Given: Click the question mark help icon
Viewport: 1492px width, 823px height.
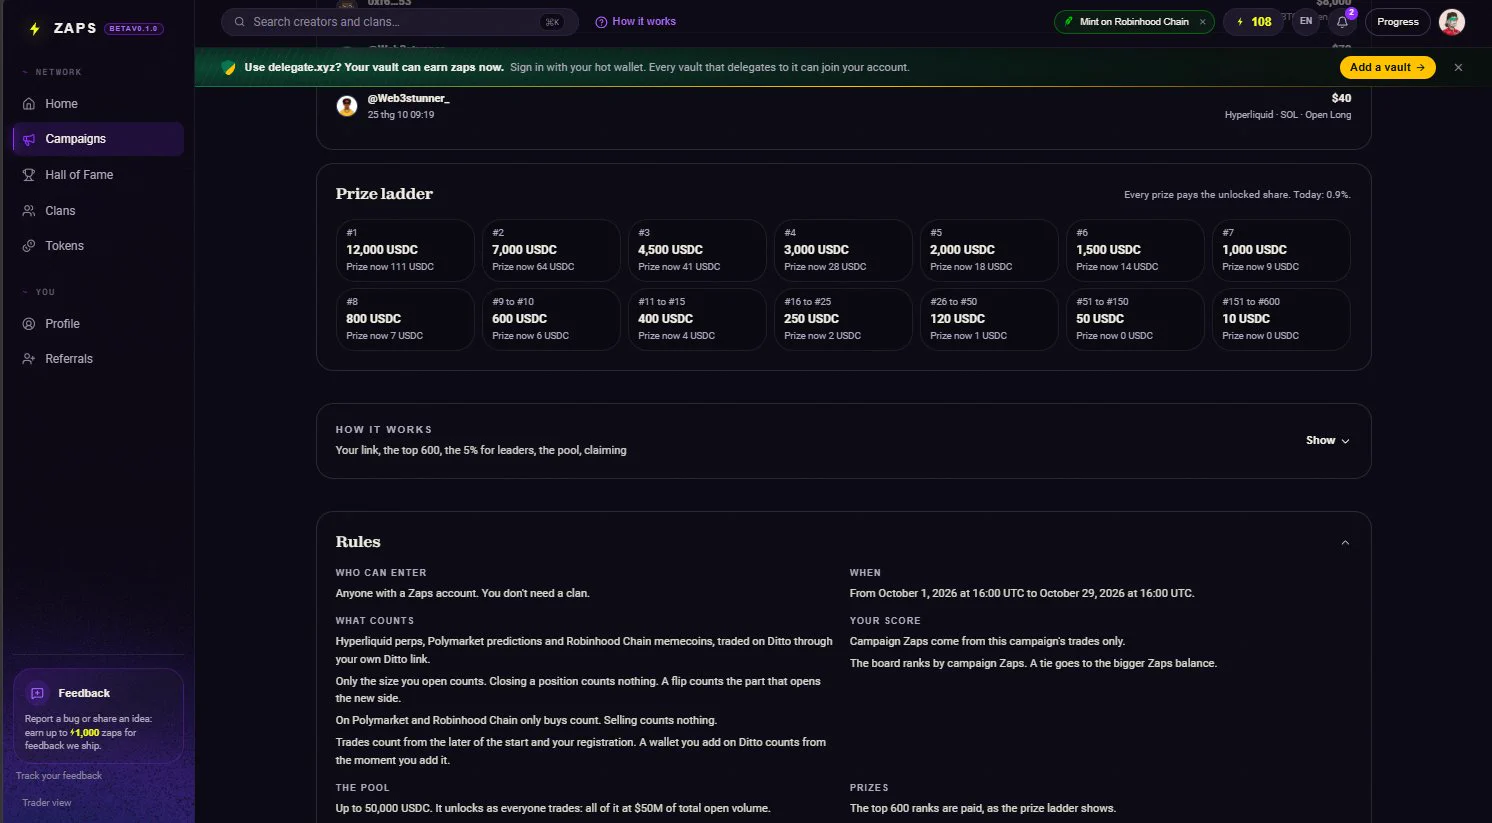Looking at the screenshot, I should coord(601,22).
